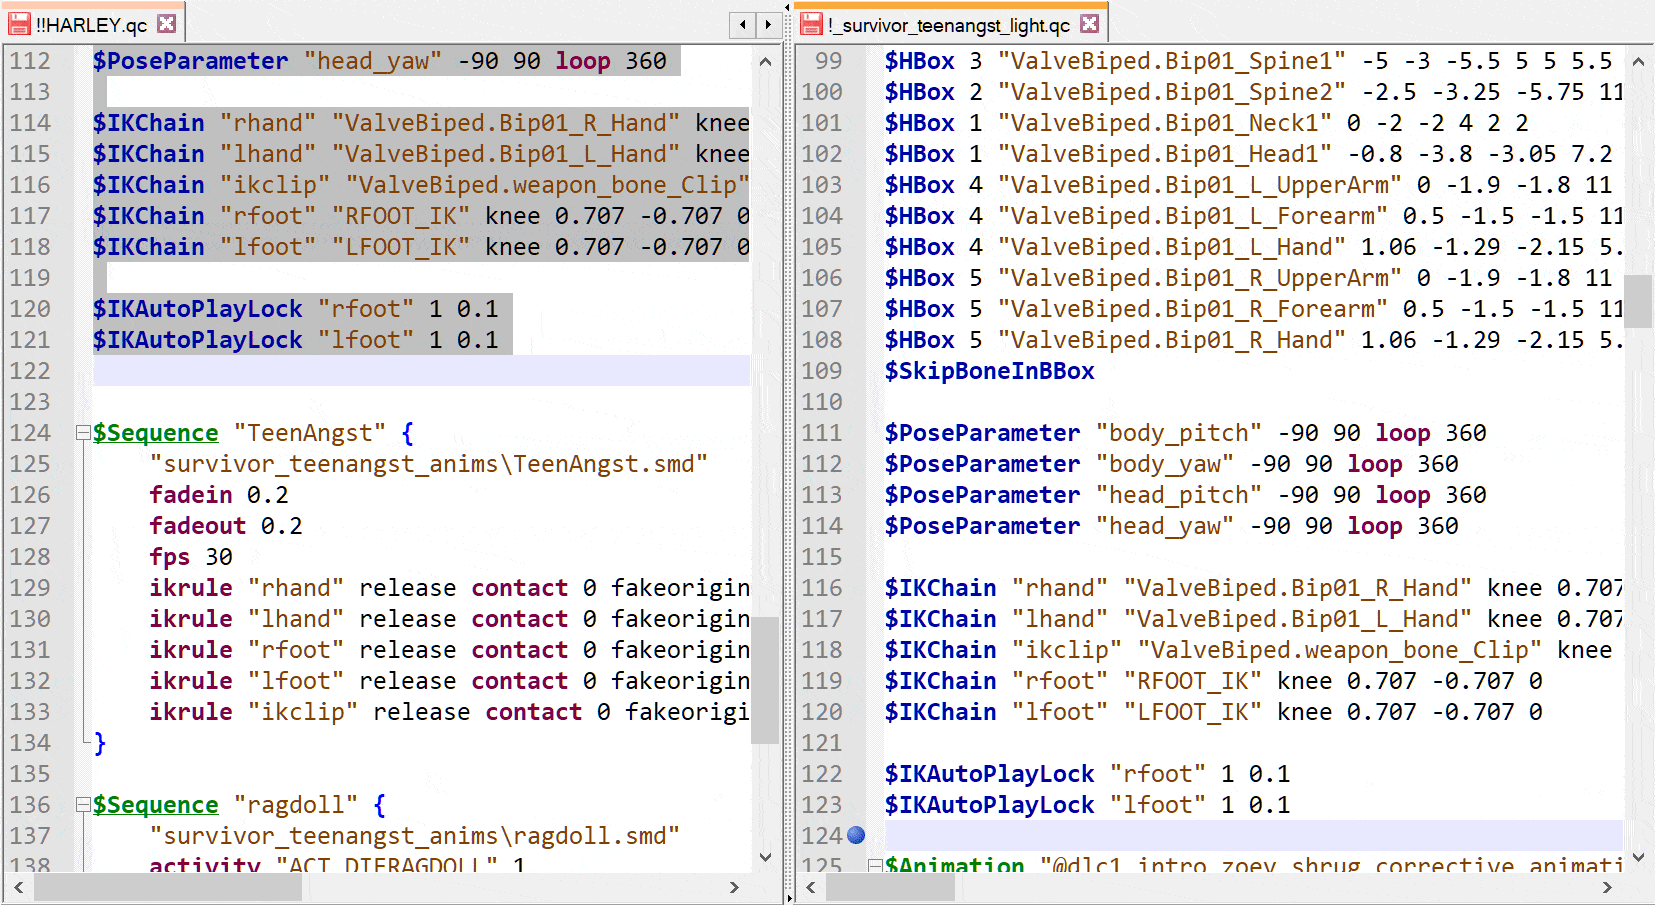
Task: Click the left arrow of left pane horizontal scrollbar
Action: tap(18, 887)
